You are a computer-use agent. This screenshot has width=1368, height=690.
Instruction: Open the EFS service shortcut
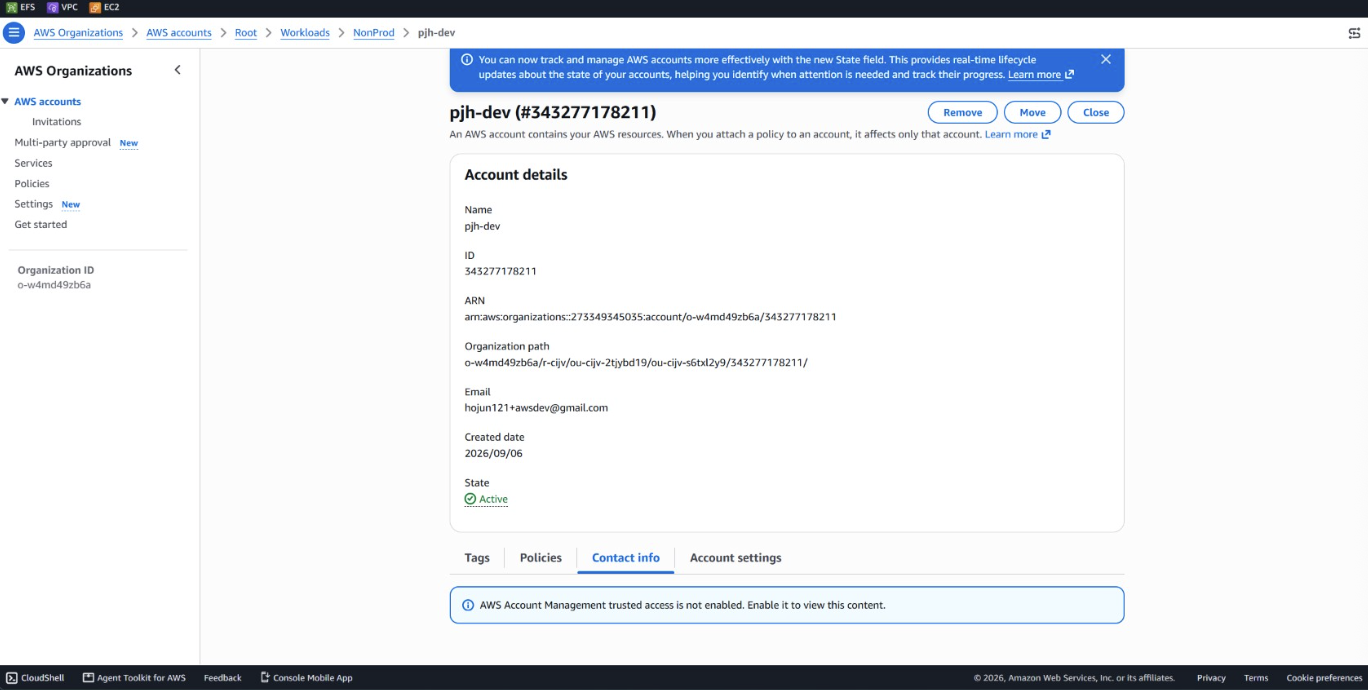point(21,7)
